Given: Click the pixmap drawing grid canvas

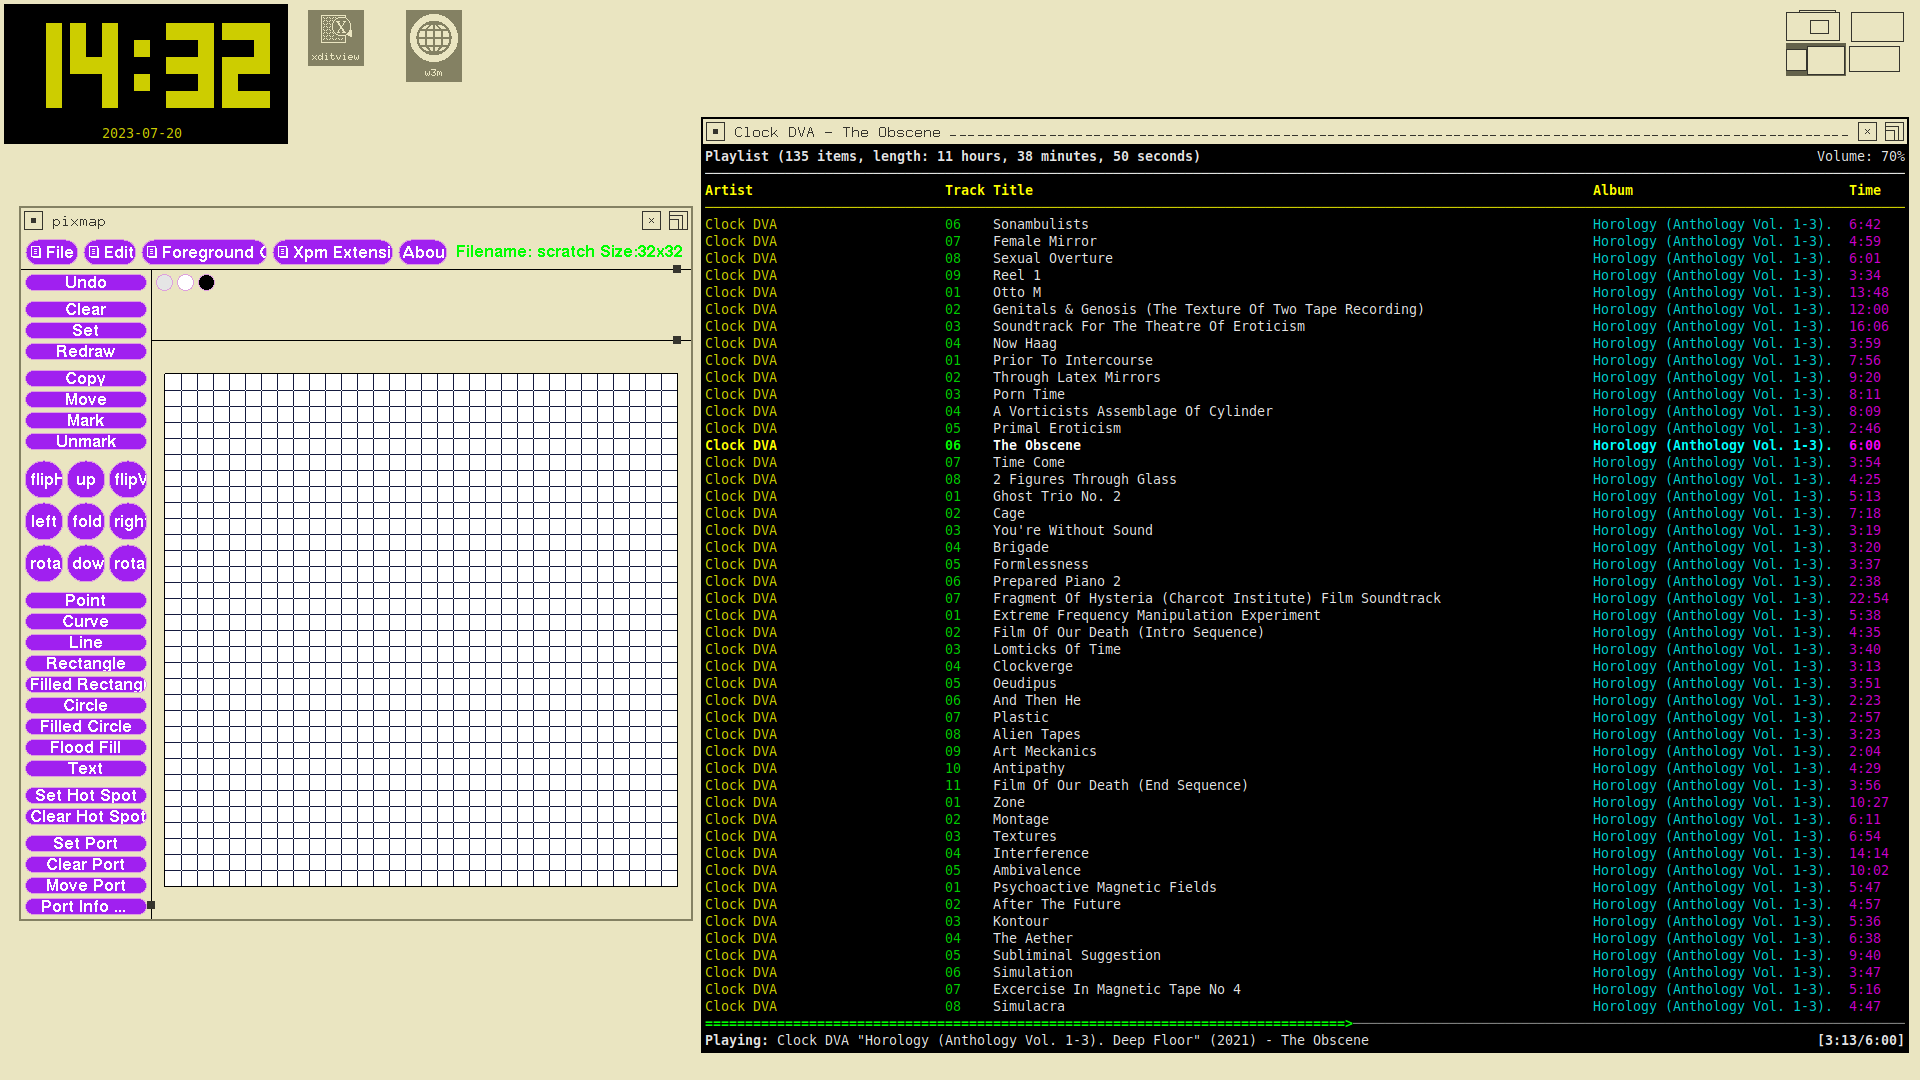Looking at the screenshot, I should click(x=421, y=630).
